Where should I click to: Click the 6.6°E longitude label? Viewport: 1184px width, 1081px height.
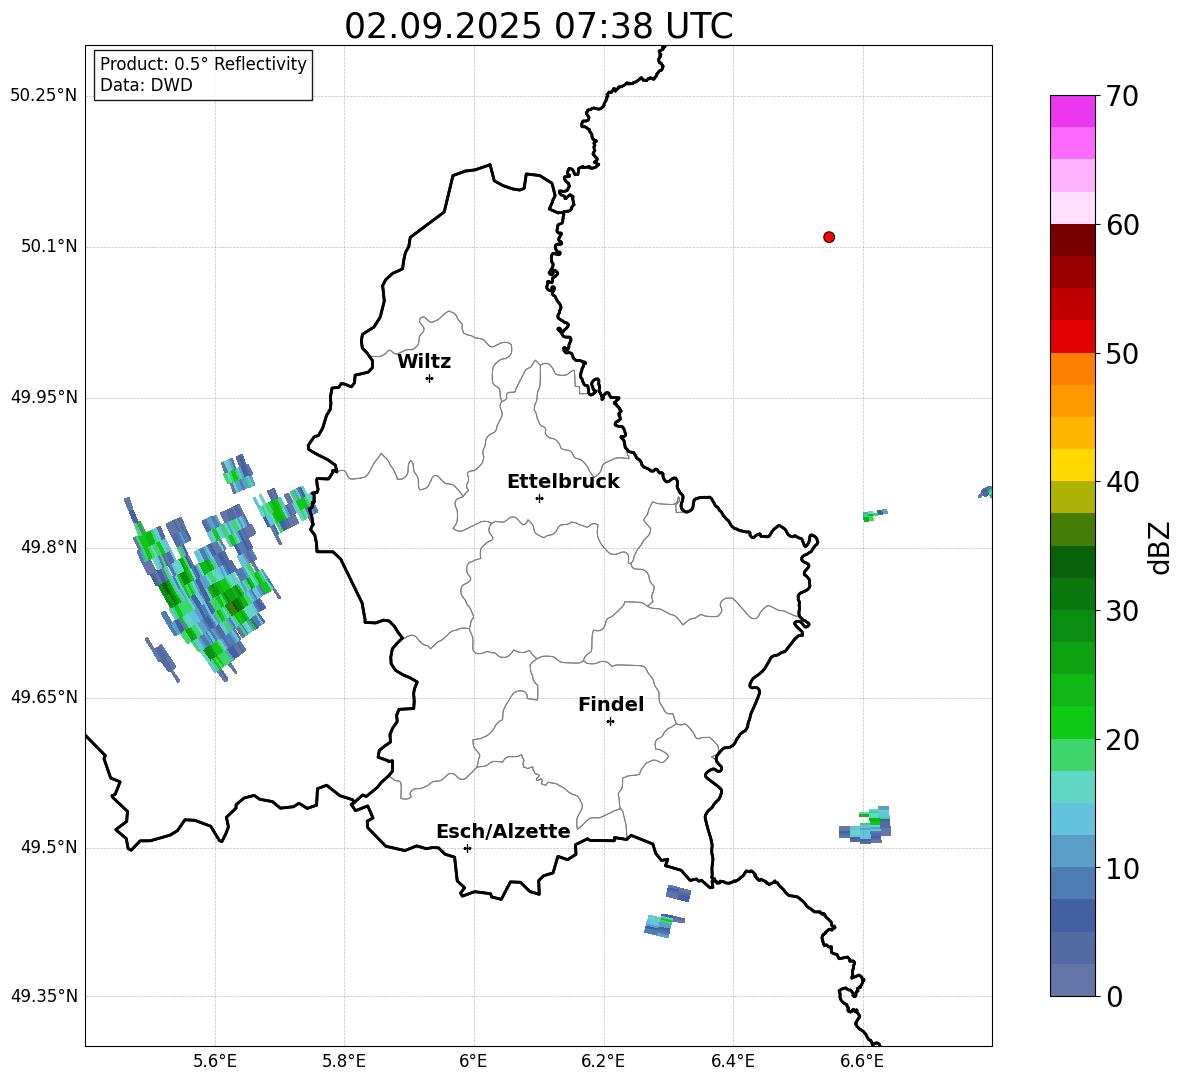point(862,1061)
